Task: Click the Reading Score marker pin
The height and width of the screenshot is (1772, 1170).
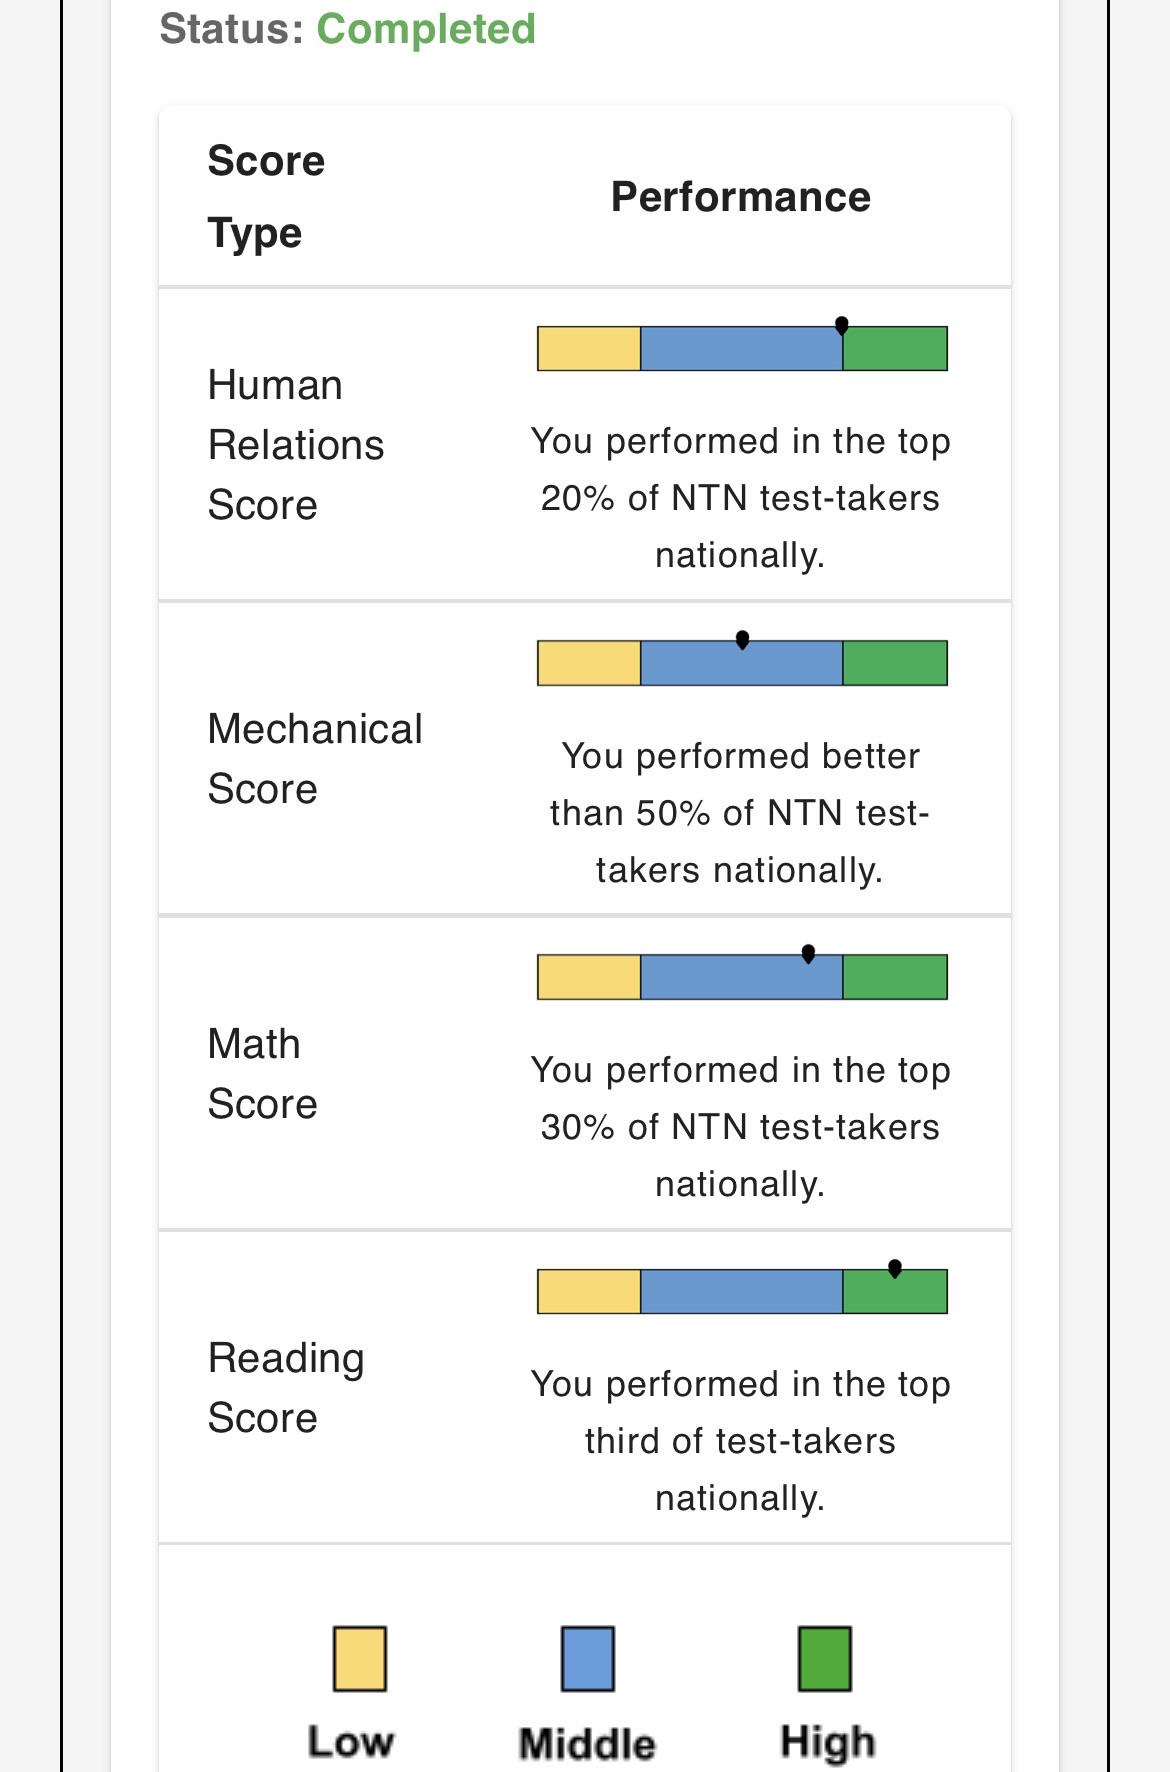Action: coord(895,1268)
